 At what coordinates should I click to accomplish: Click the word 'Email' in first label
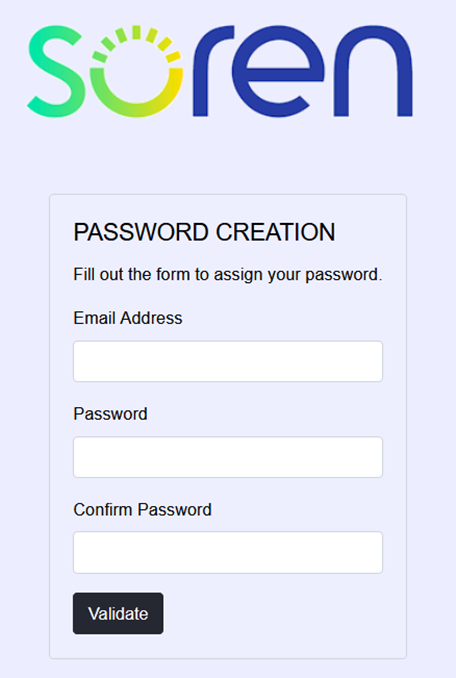click(x=95, y=318)
